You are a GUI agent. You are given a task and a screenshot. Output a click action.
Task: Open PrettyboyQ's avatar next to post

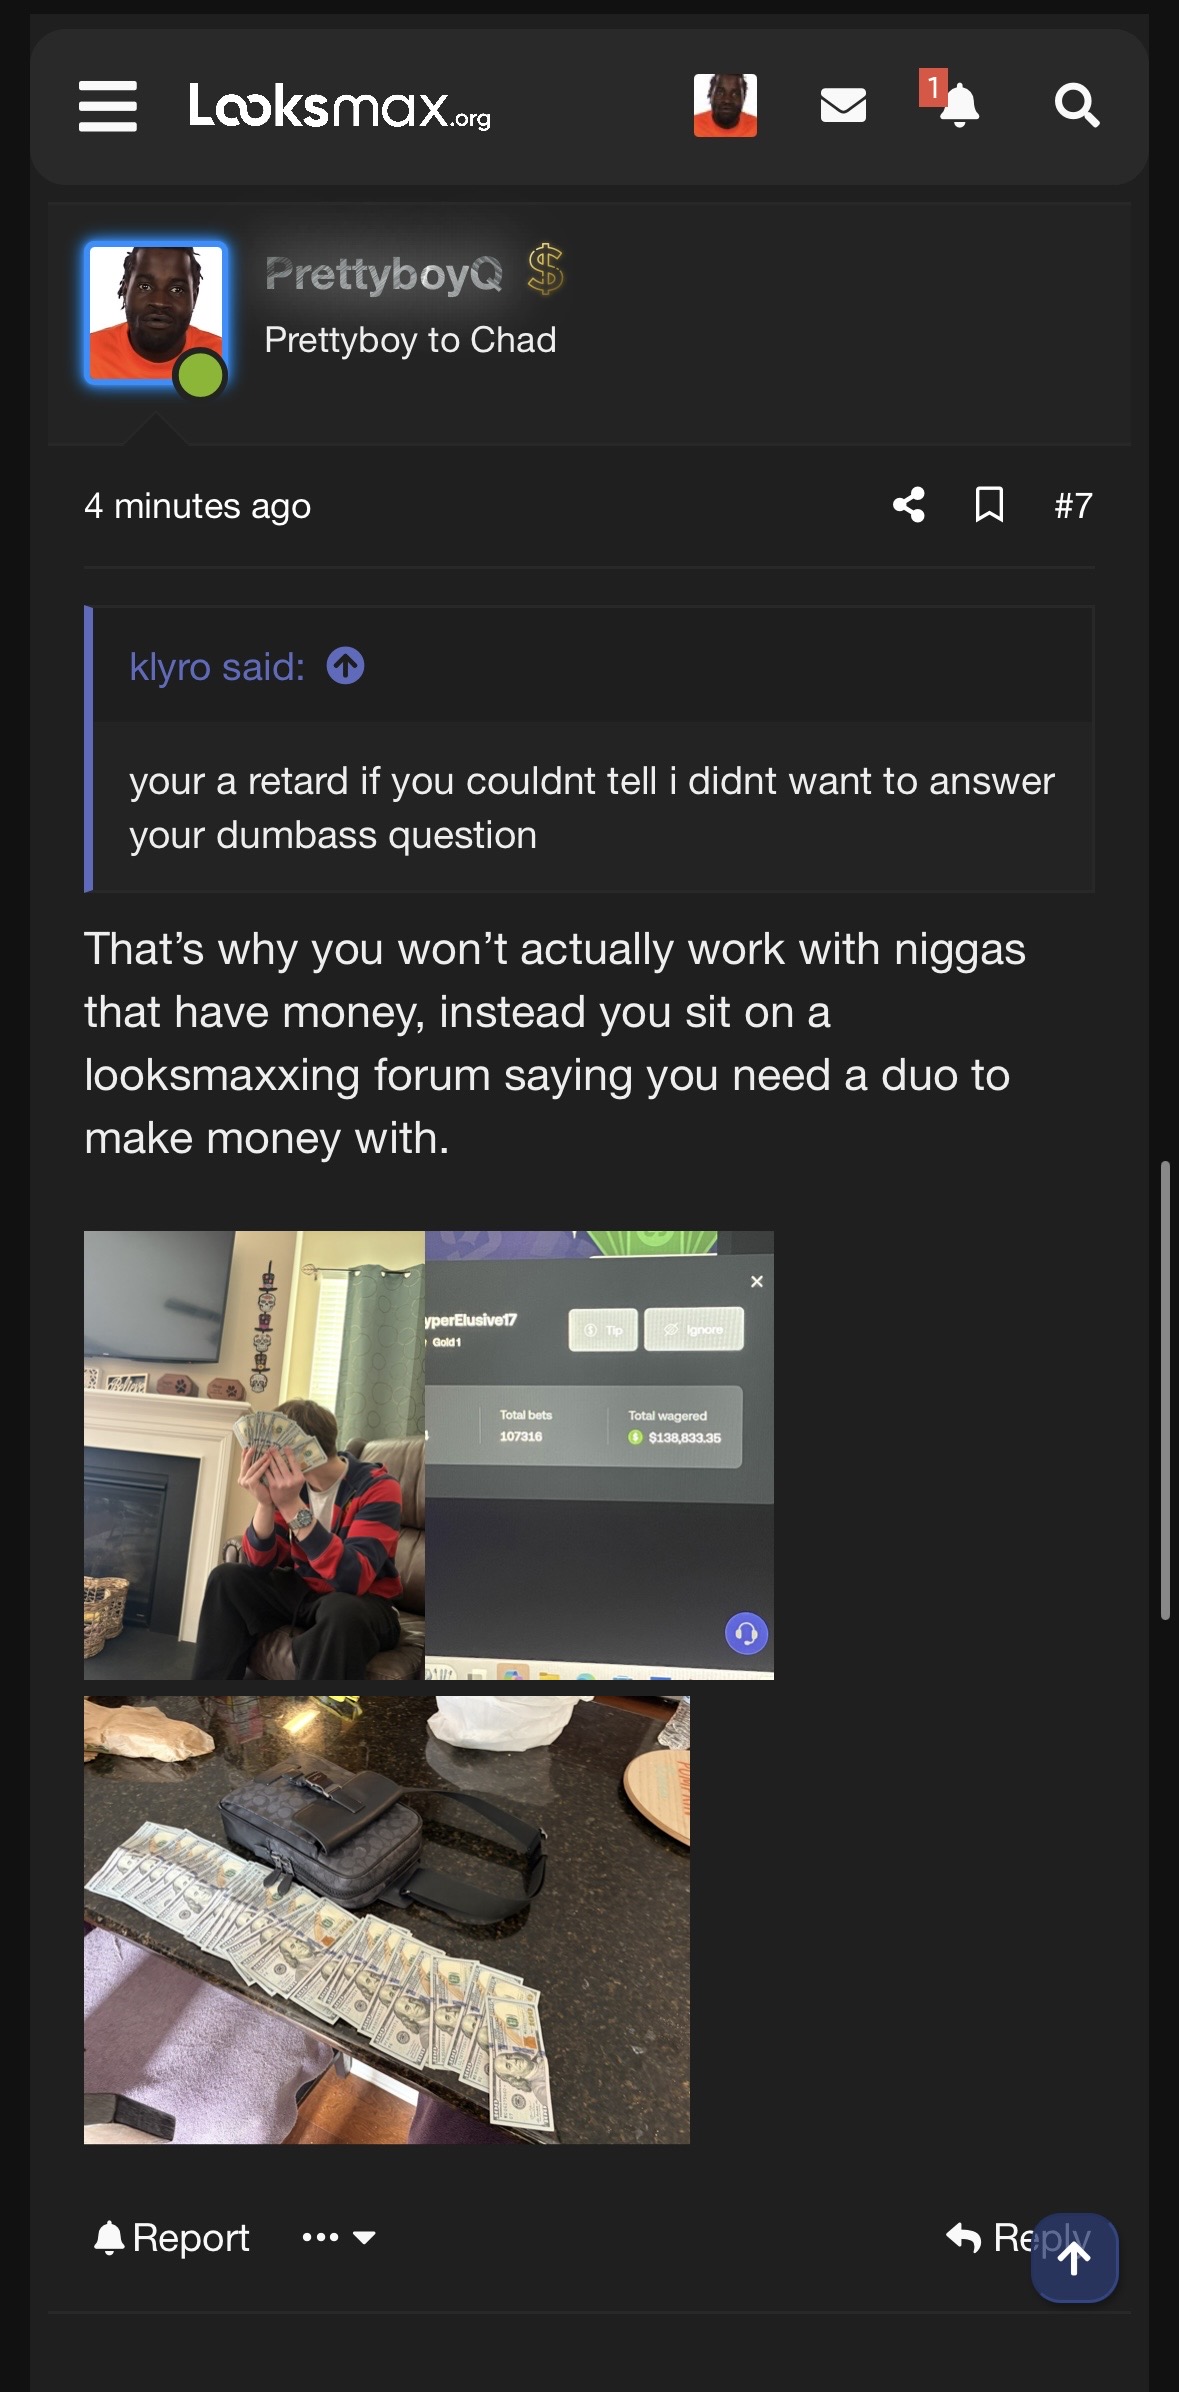point(156,314)
